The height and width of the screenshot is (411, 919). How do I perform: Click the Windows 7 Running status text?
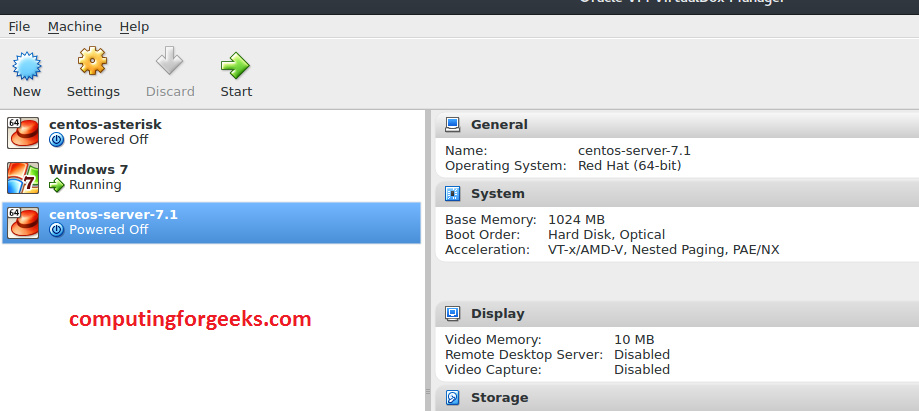click(95, 185)
